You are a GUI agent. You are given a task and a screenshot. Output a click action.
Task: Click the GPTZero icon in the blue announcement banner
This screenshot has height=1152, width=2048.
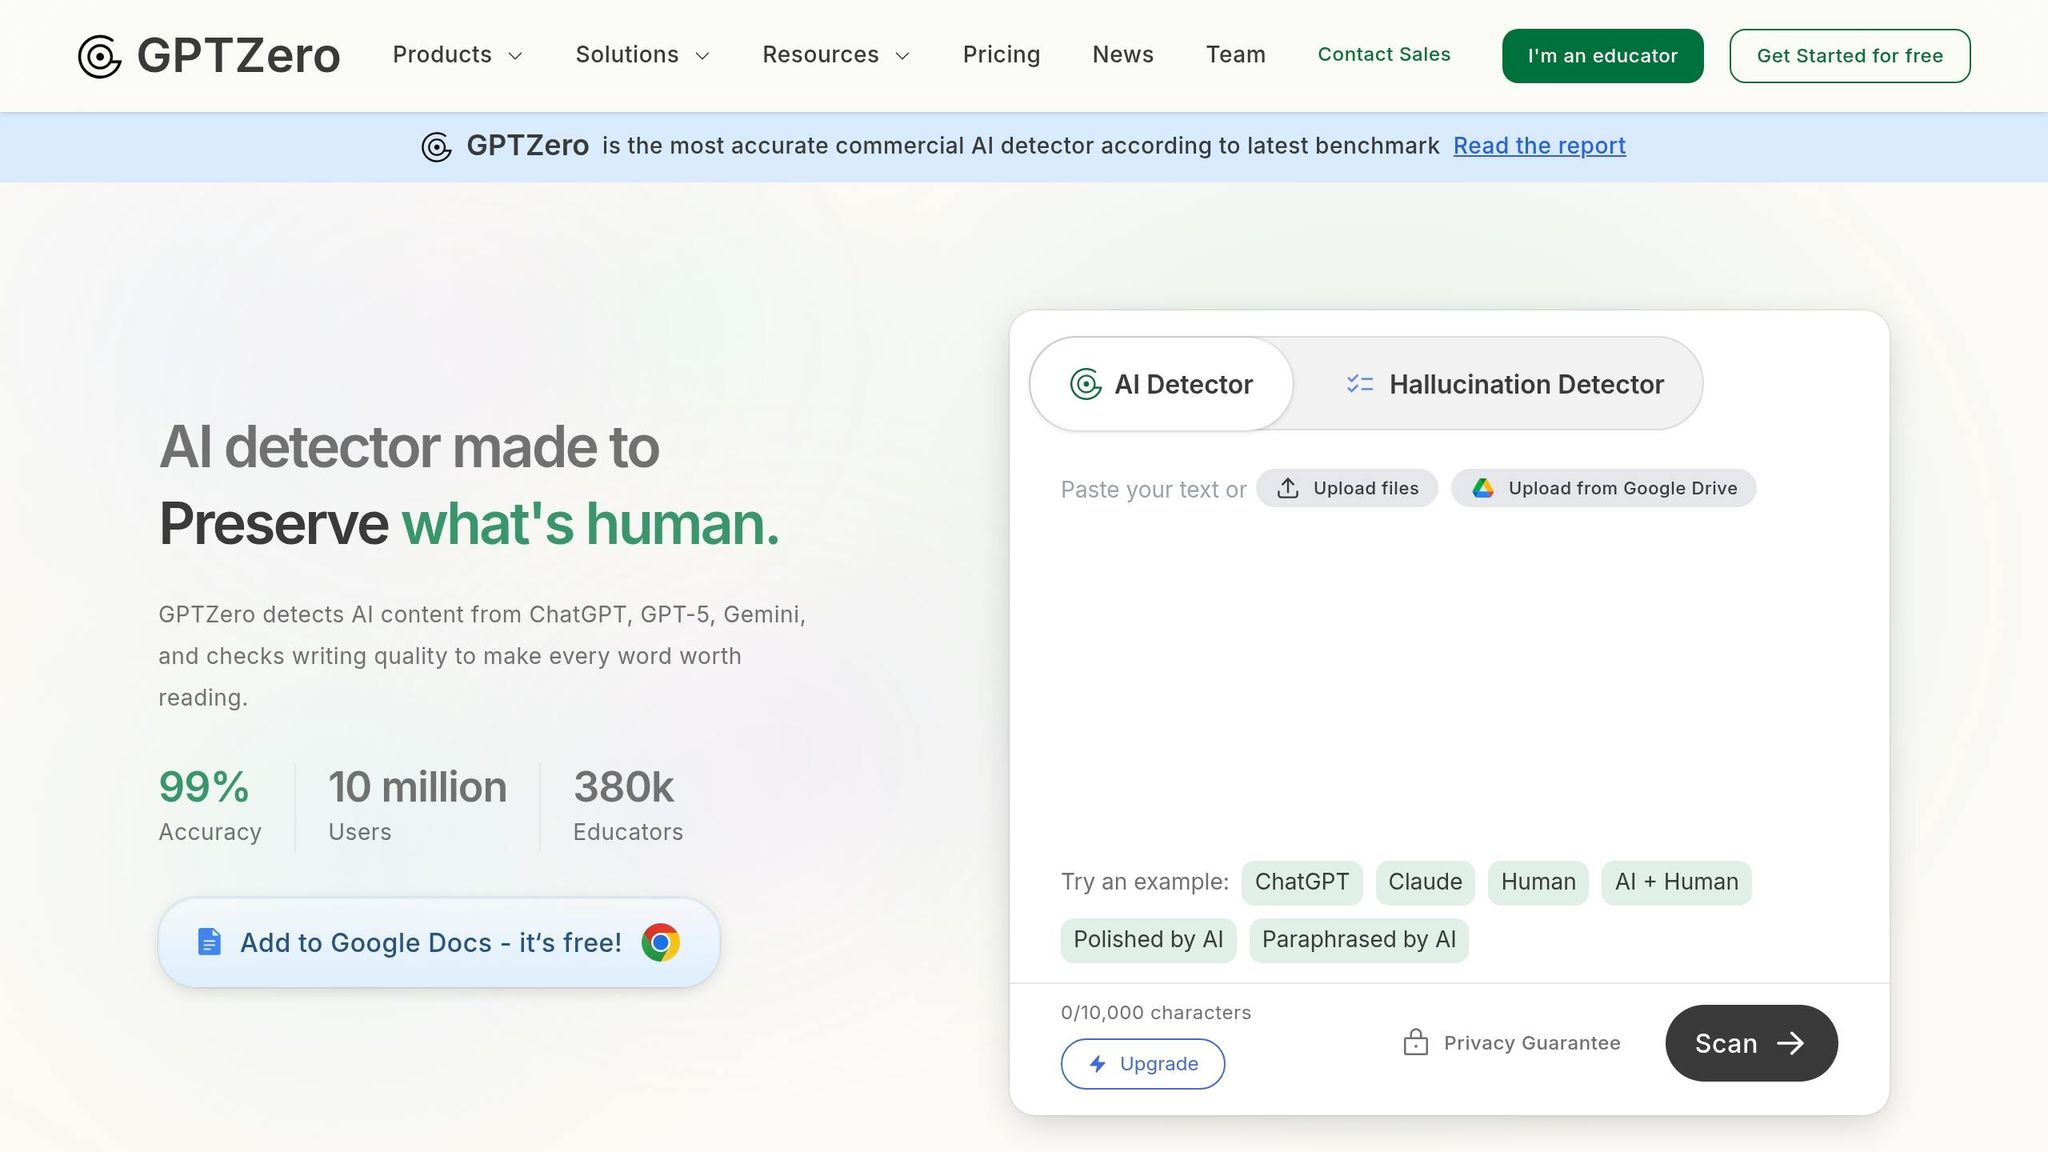click(436, 146)
